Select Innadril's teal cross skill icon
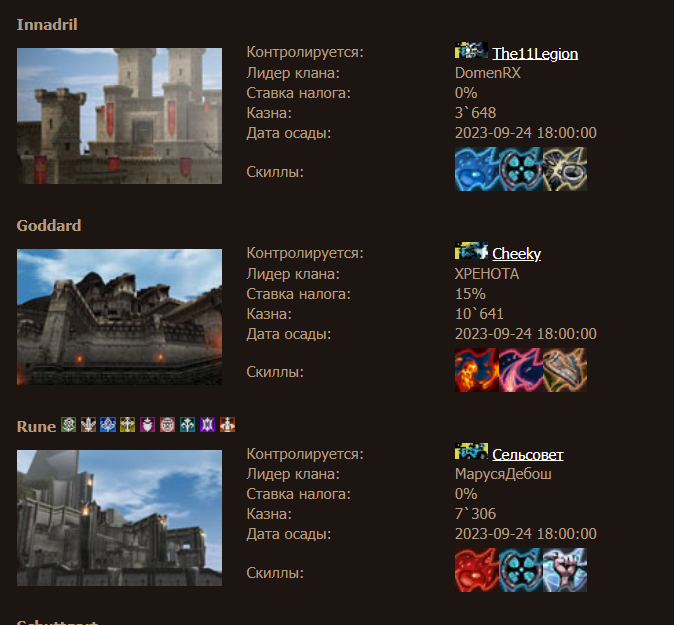The image size is (674, 625). [x=520, y=170]
